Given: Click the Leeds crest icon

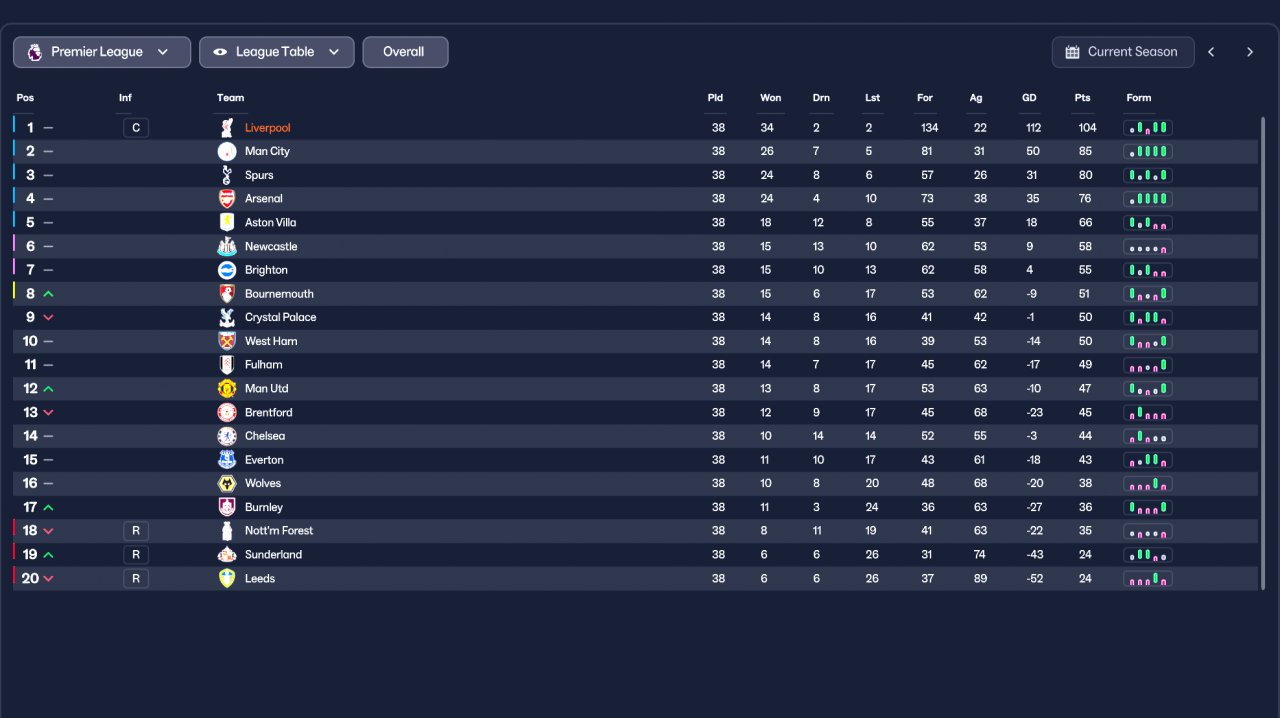Looking at the screenshot, I should (227, 578).
